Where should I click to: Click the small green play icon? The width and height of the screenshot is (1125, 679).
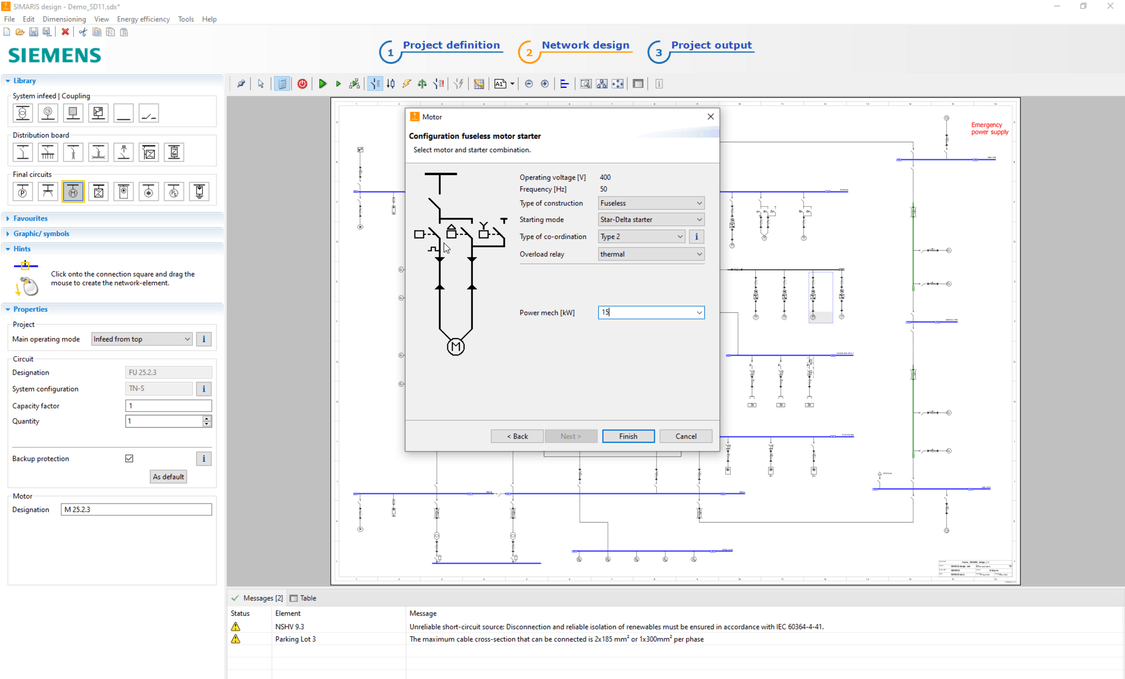point(339,84)
